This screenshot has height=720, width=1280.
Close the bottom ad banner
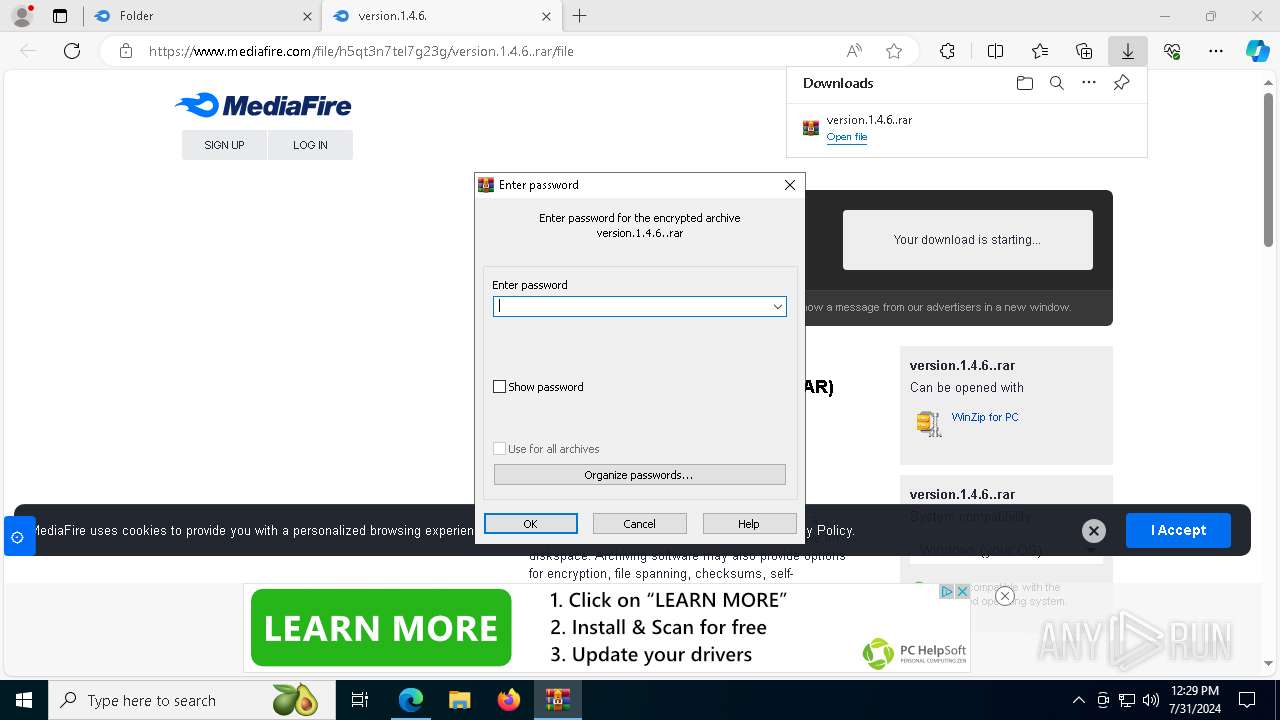(1005, 596)
